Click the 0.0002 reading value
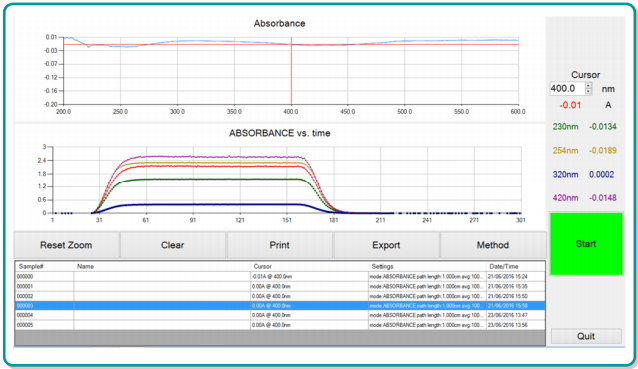 click(601, 175)
